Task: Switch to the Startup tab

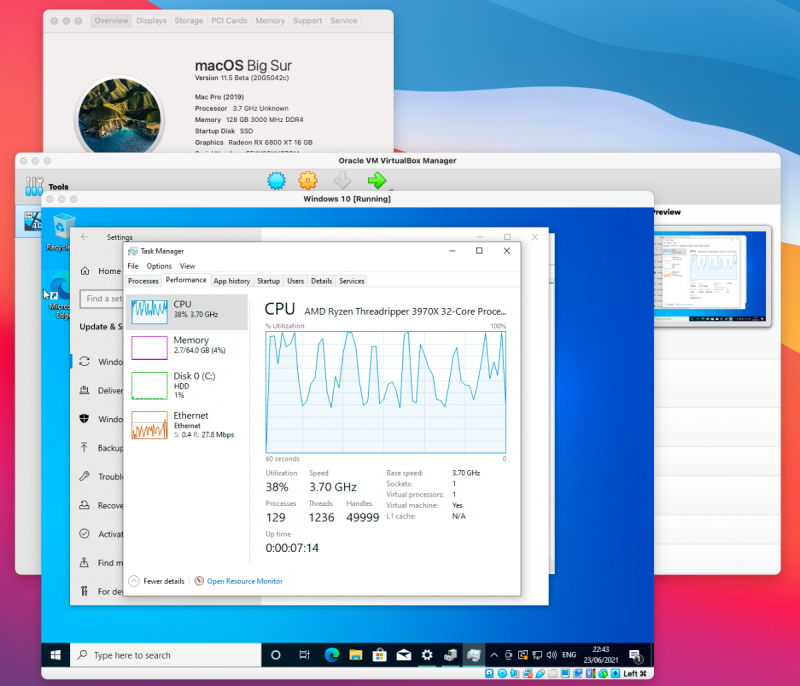Action: point(268,281)
